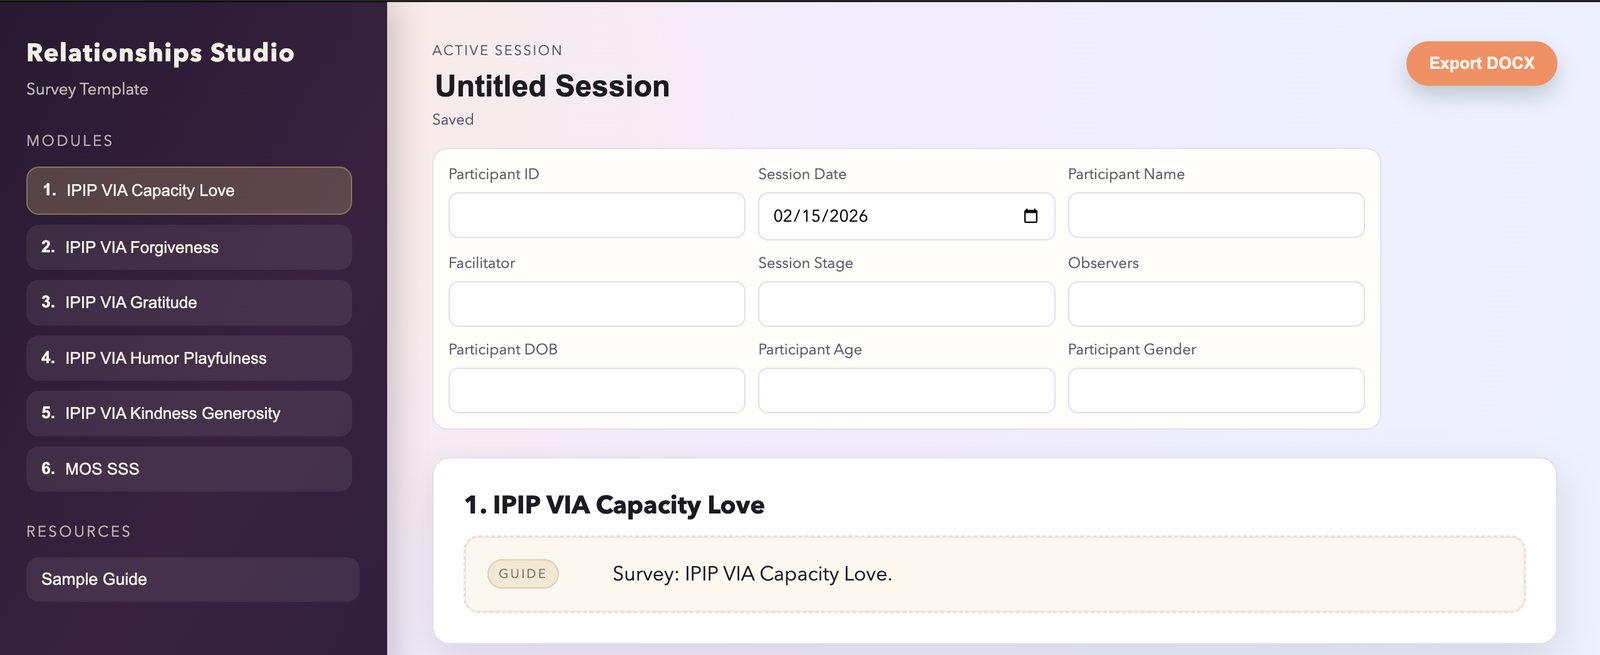Focus the Participant Name text box
This screenshot has height=655, width=1600.
click(x=1215, y=216)
